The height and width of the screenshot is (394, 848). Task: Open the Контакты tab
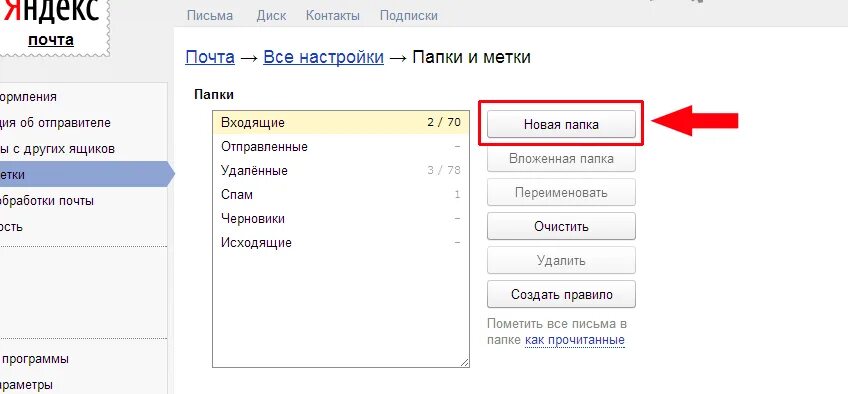coord(333,16)
